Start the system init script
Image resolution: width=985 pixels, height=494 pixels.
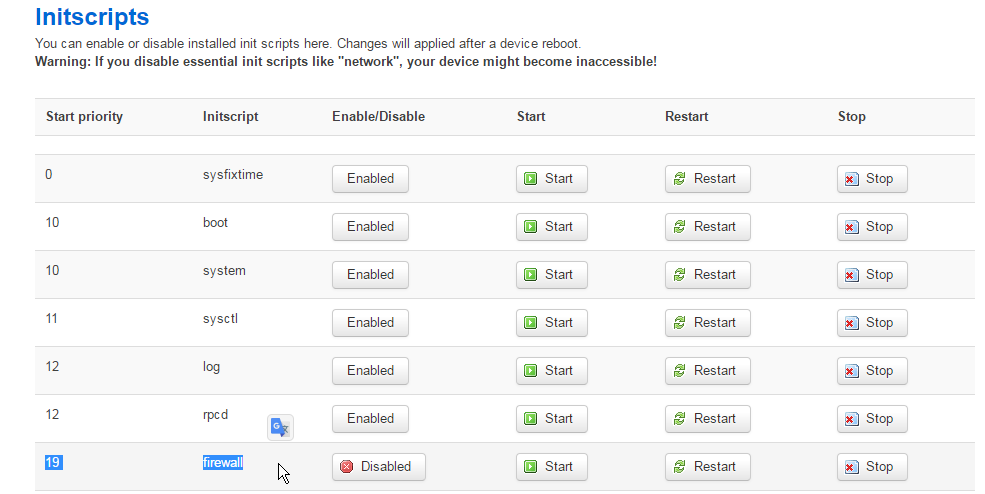click(551, 275)
